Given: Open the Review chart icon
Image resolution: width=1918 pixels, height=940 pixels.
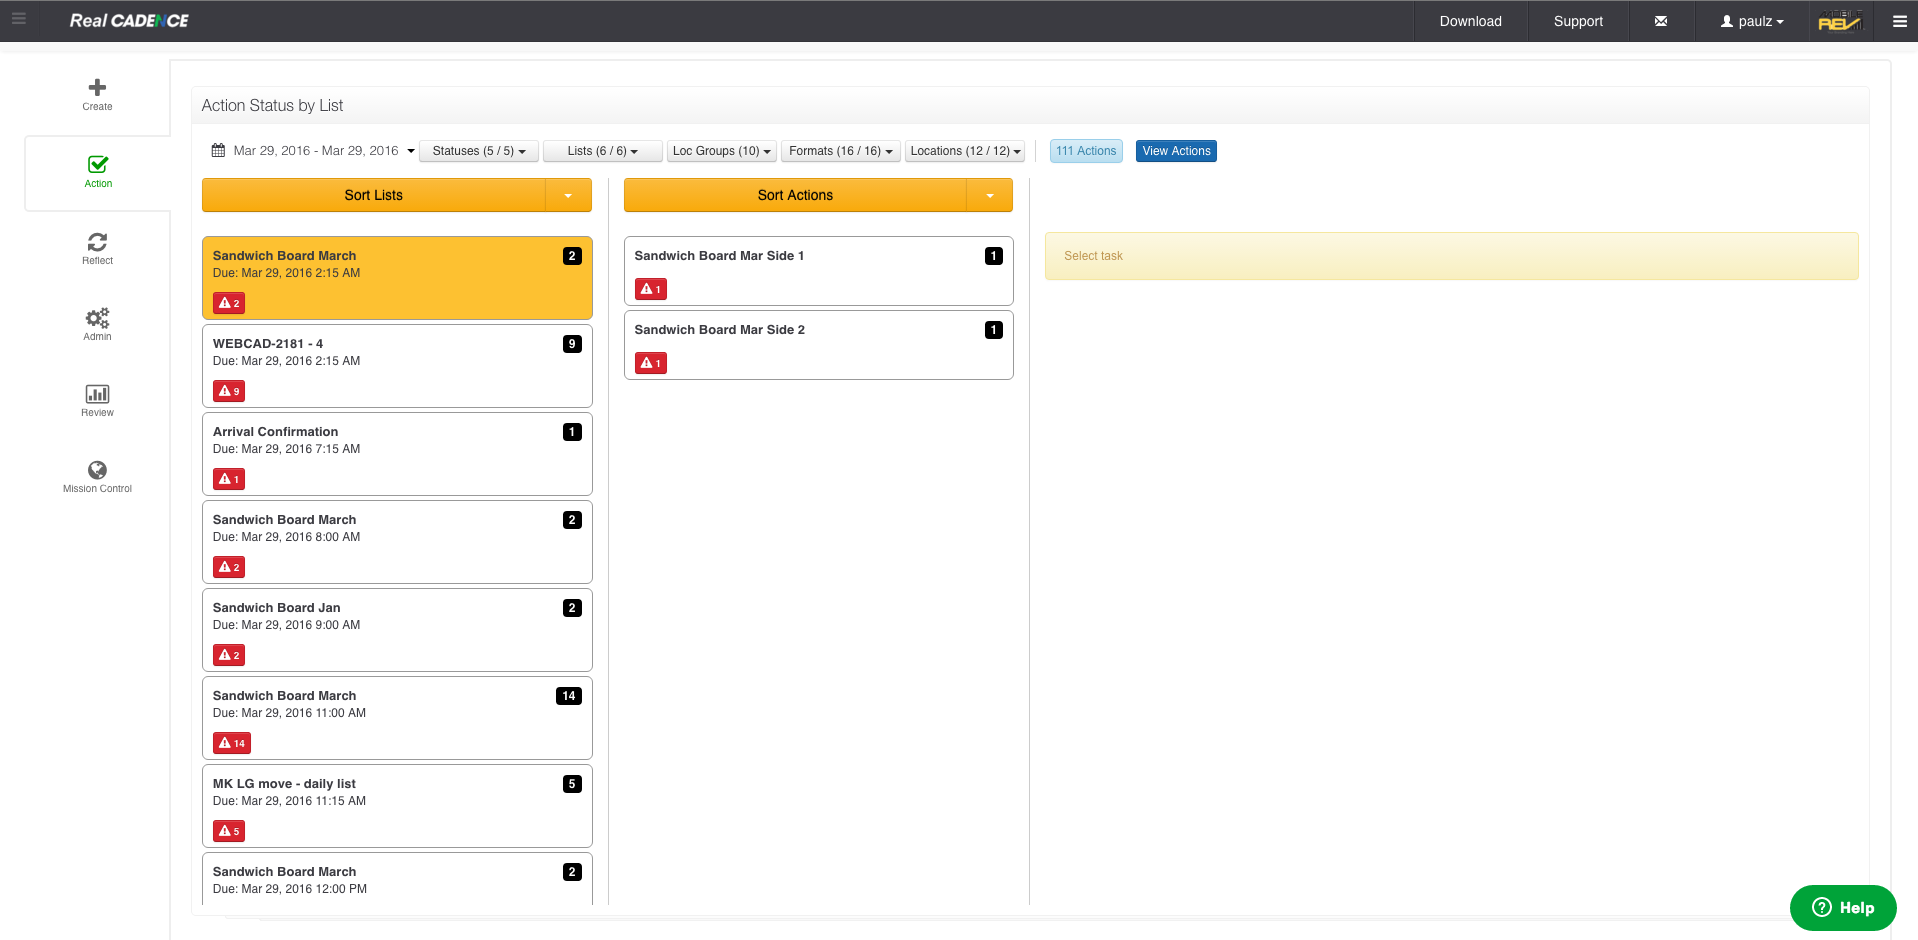Looking at the screenshot, I should click(x=97, y=394).
